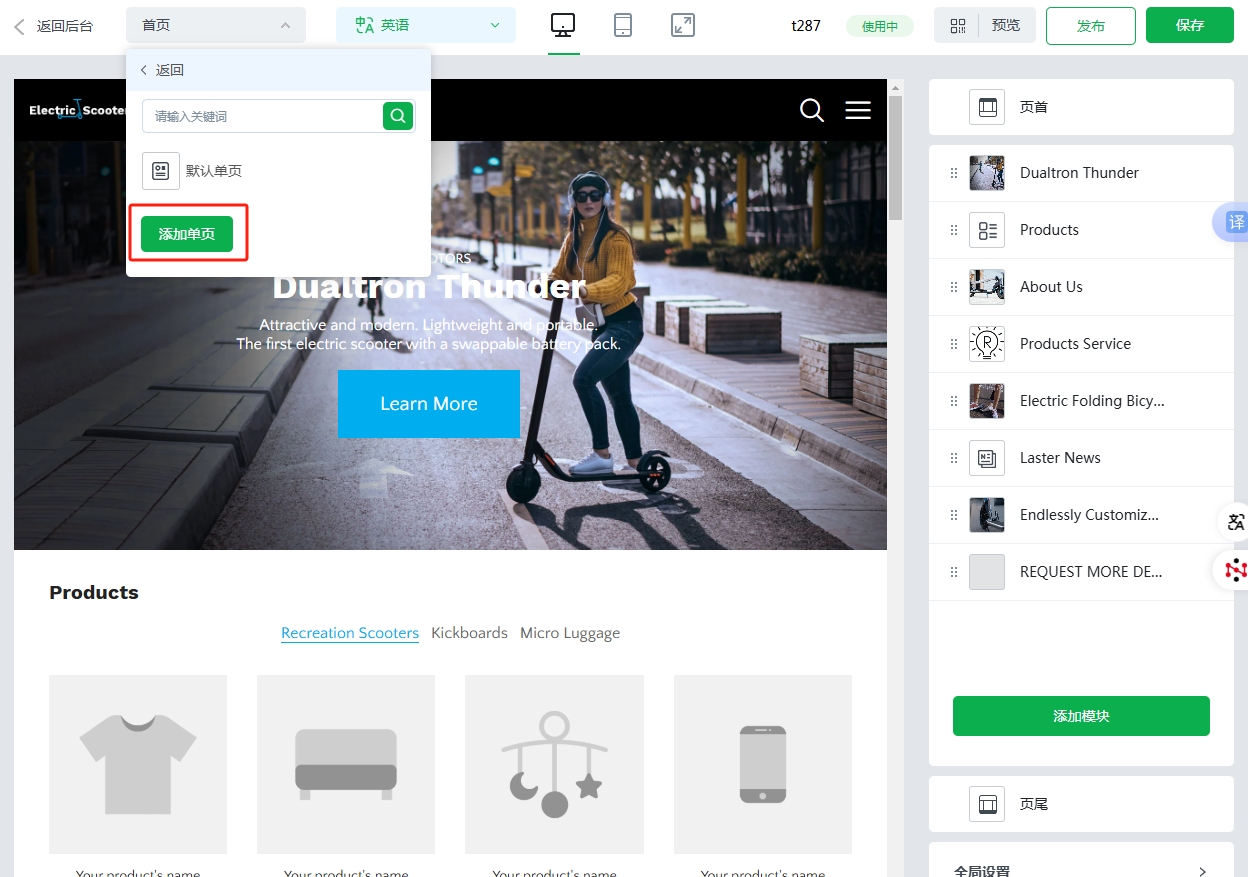The width and height of the screenshot is (1248, 877).
Task: Click the 返回后台 link
Action: coord(65,26)
